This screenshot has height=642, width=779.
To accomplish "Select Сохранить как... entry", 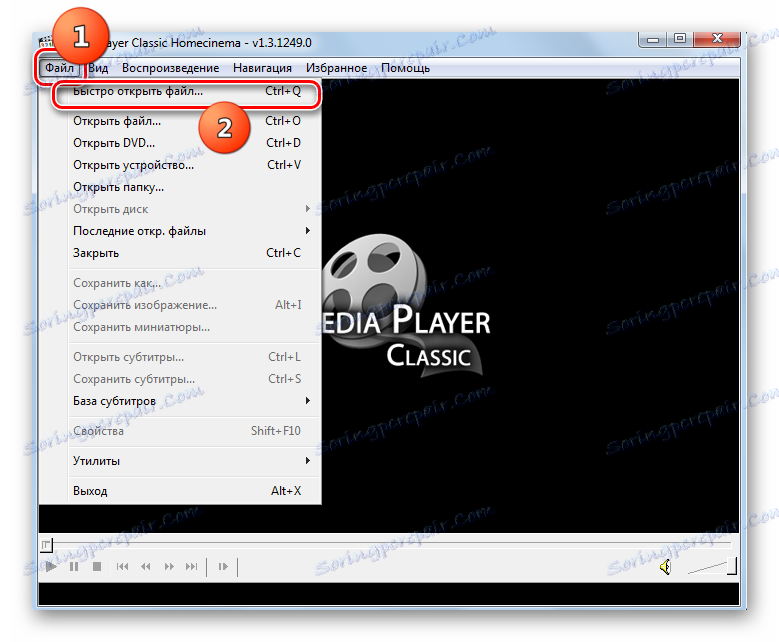I will [x=187, y=283].
